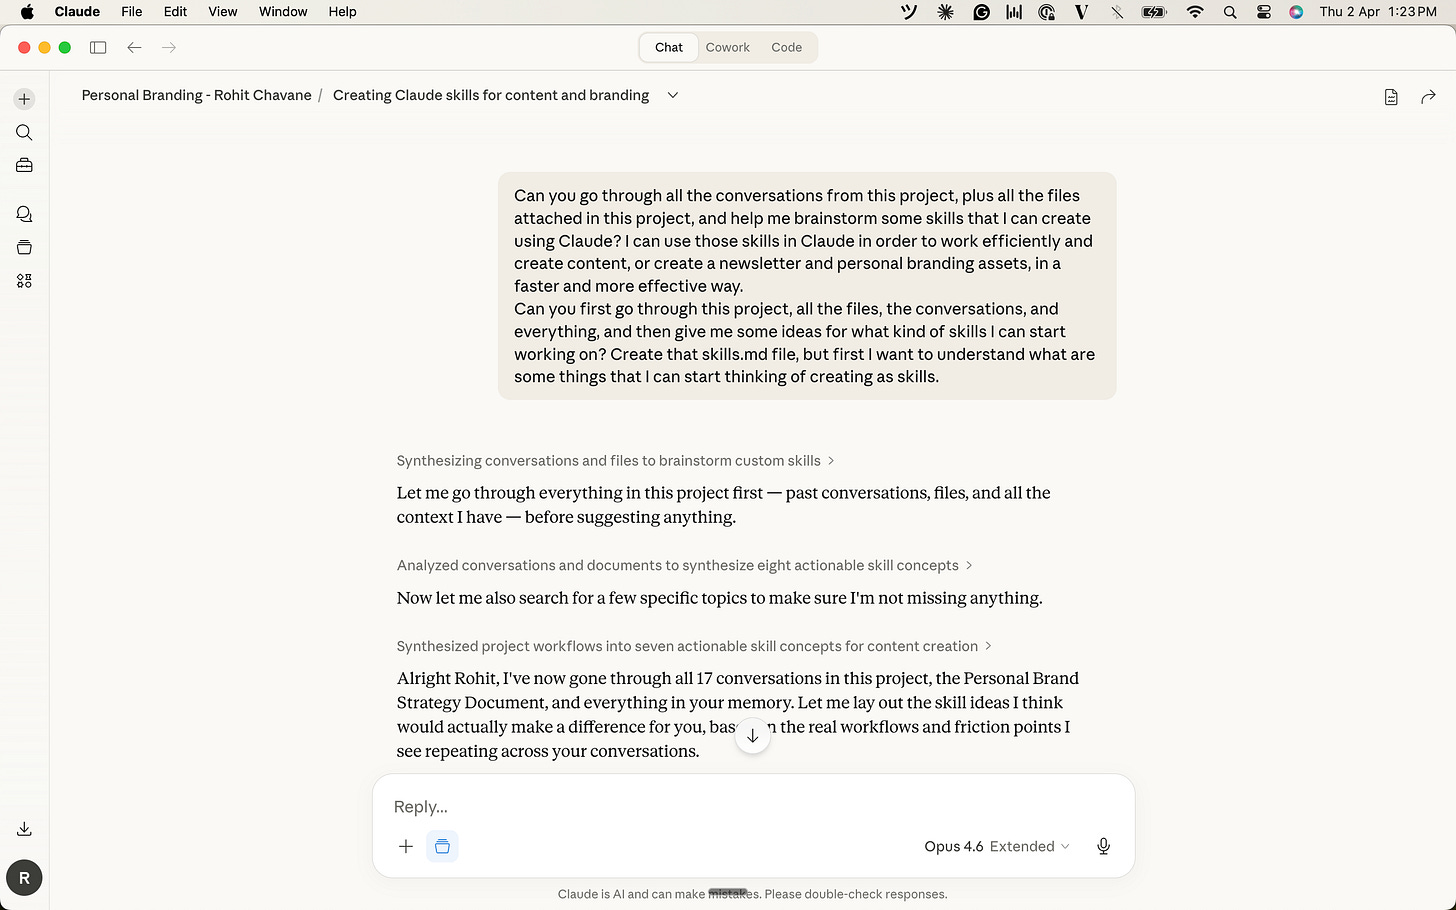Toggle the sidebar panel icon
Viewport: 1456px width, 910px height.
(x=98, y=47)
